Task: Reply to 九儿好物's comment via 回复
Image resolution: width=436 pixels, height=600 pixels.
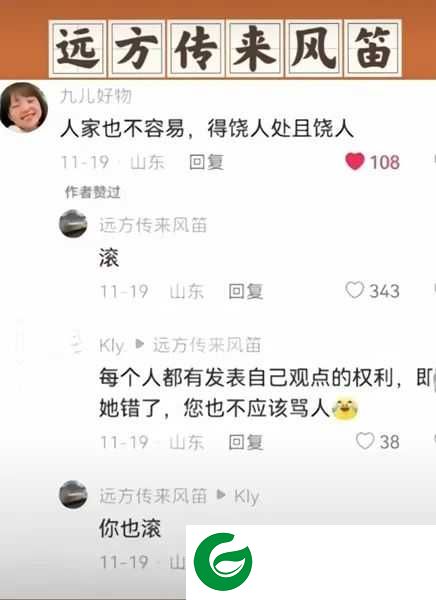Action: 206,162
